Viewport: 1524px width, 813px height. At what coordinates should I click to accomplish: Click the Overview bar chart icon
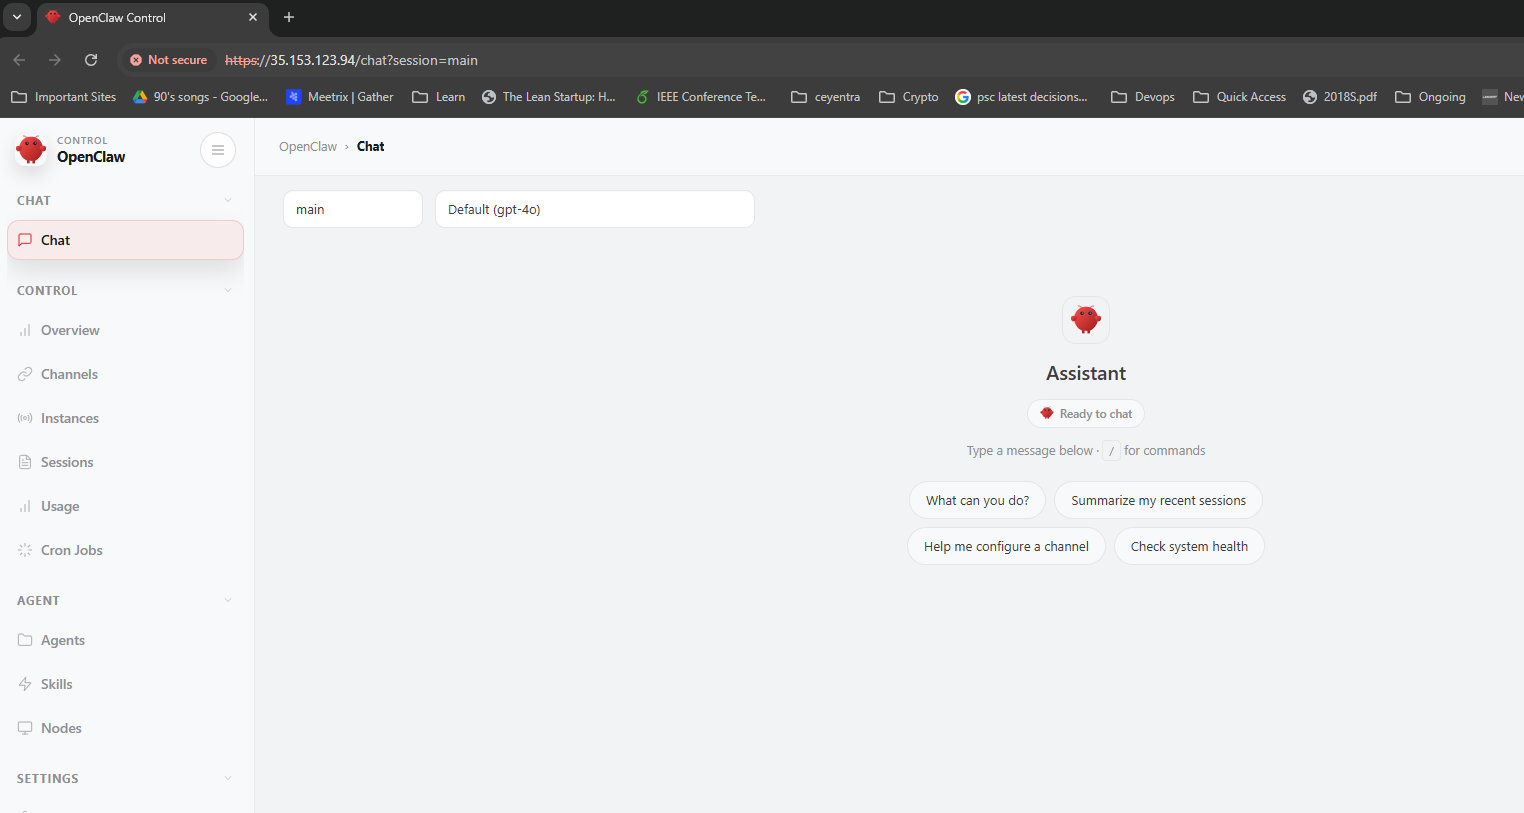click(x=25, y=331)
